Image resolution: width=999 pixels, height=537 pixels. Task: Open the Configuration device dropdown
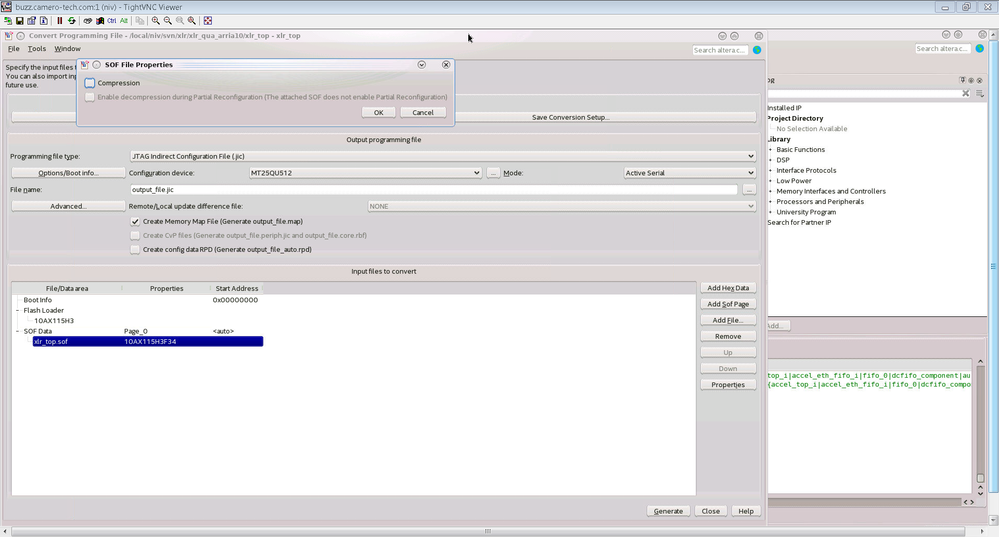pos(366,173)
